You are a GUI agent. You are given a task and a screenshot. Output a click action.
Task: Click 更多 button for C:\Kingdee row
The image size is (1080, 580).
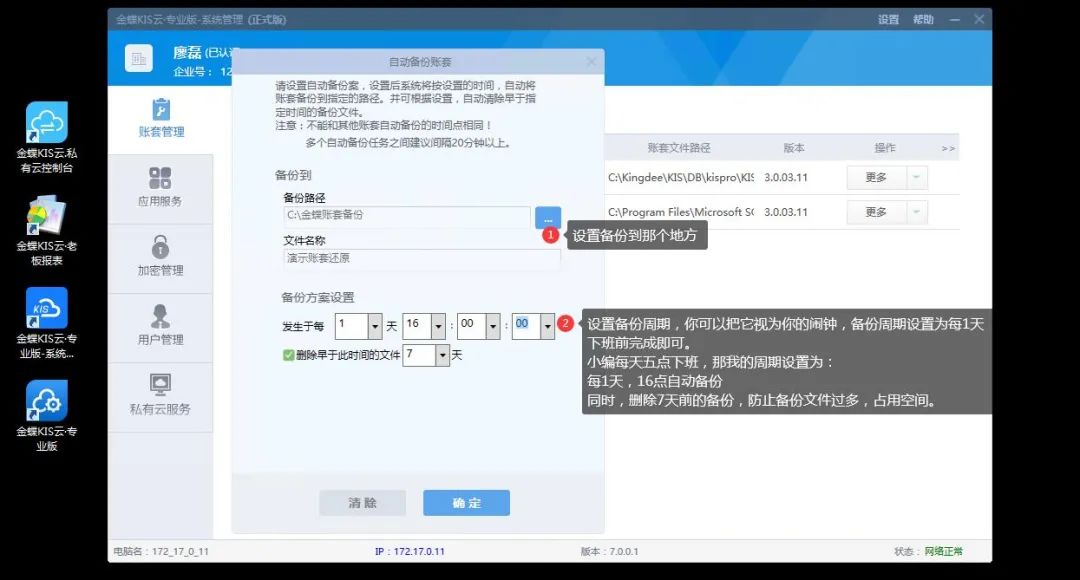point(876,178)
